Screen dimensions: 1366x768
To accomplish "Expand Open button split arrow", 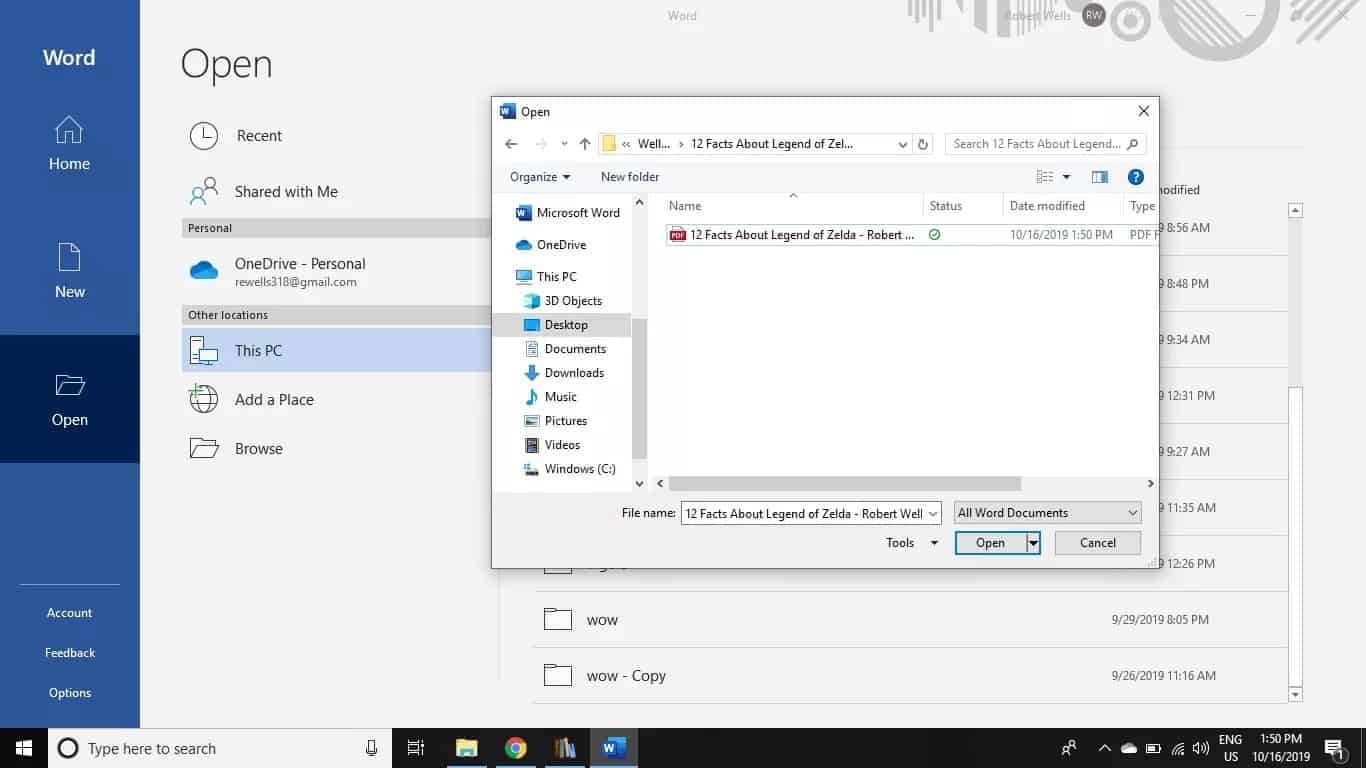I will click(1033, 543).
